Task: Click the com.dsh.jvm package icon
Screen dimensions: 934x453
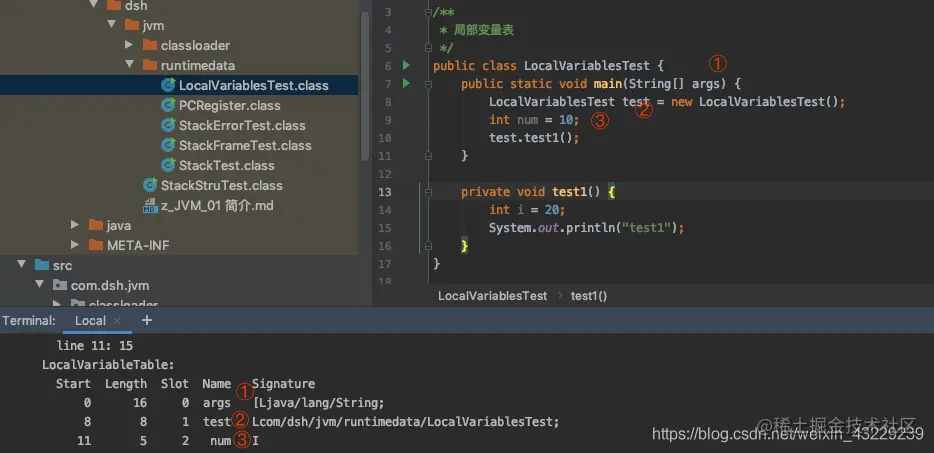Action: 60,286
